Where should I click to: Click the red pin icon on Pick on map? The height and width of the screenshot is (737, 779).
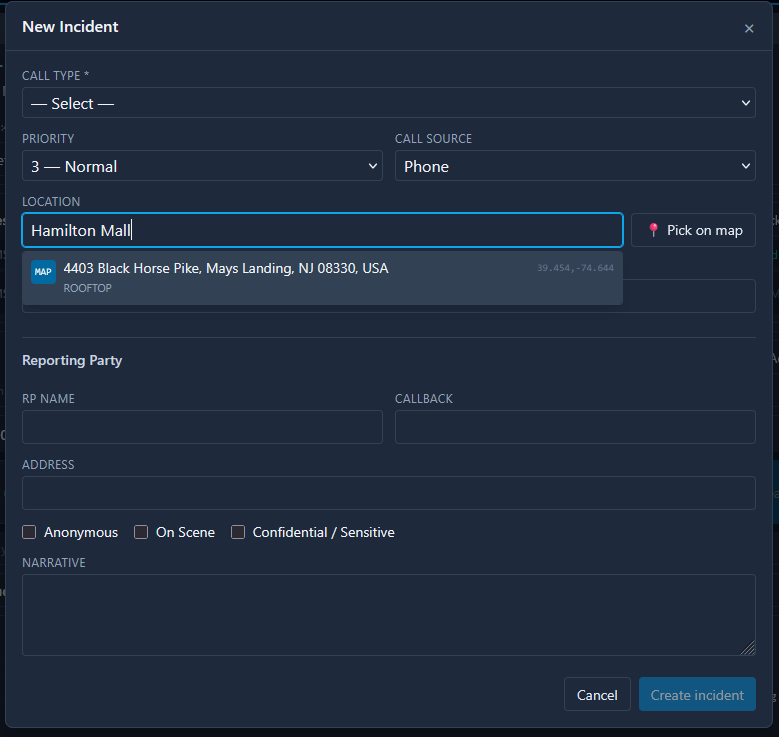(x=653, y=230)
